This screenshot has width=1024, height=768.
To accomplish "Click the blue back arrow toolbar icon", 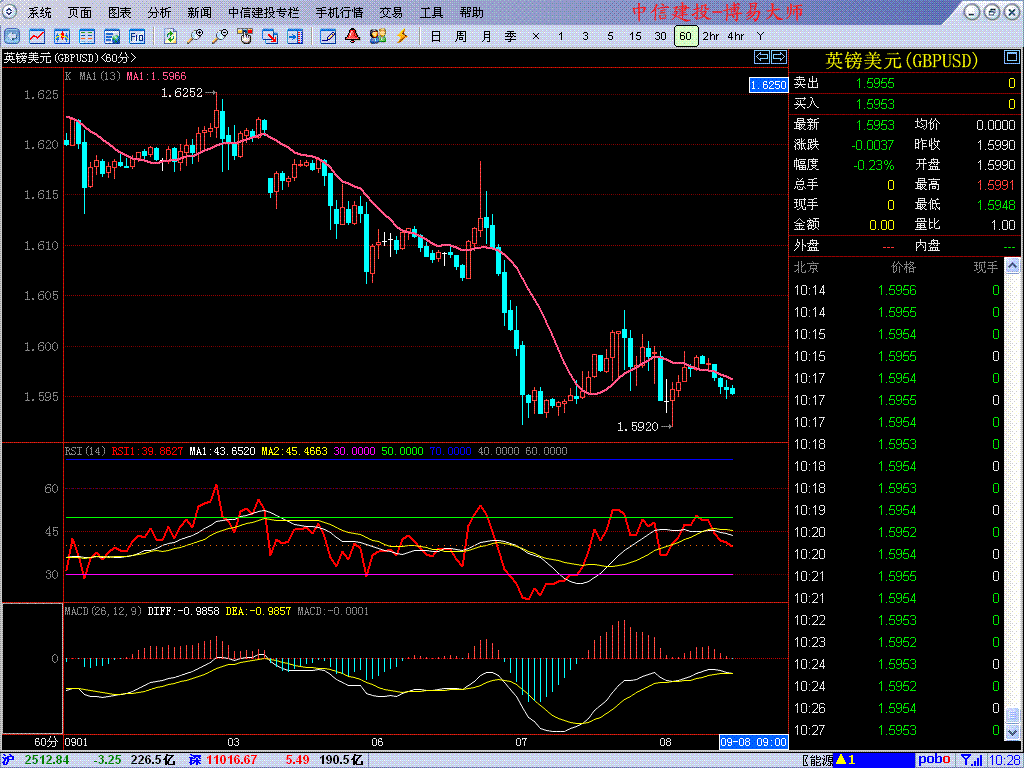I will click(x=13, y=36).
